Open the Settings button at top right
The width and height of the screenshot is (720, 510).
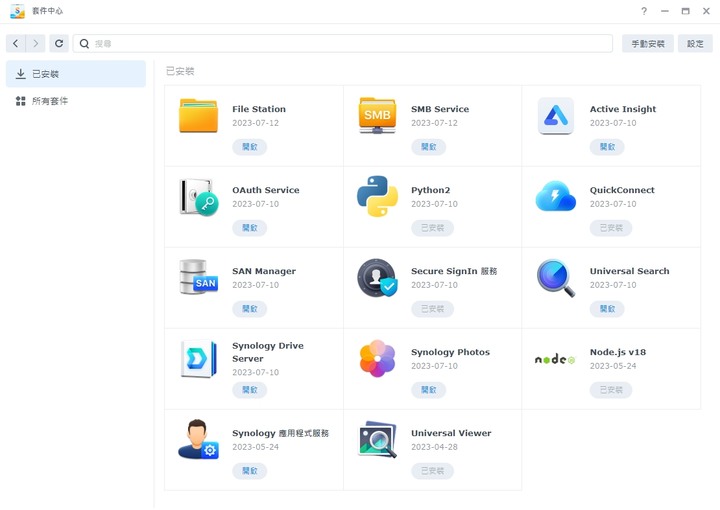coord(695,44)
